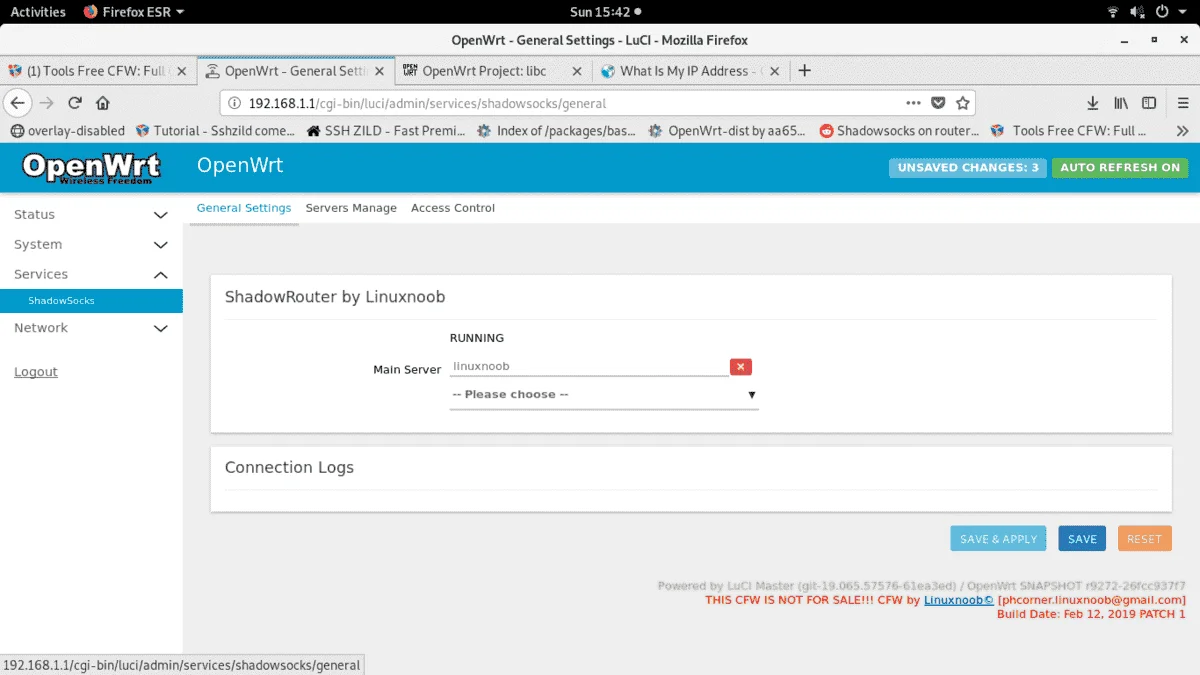
Task: Click the linuxnoob main server field
Action: tap(589, 367)
